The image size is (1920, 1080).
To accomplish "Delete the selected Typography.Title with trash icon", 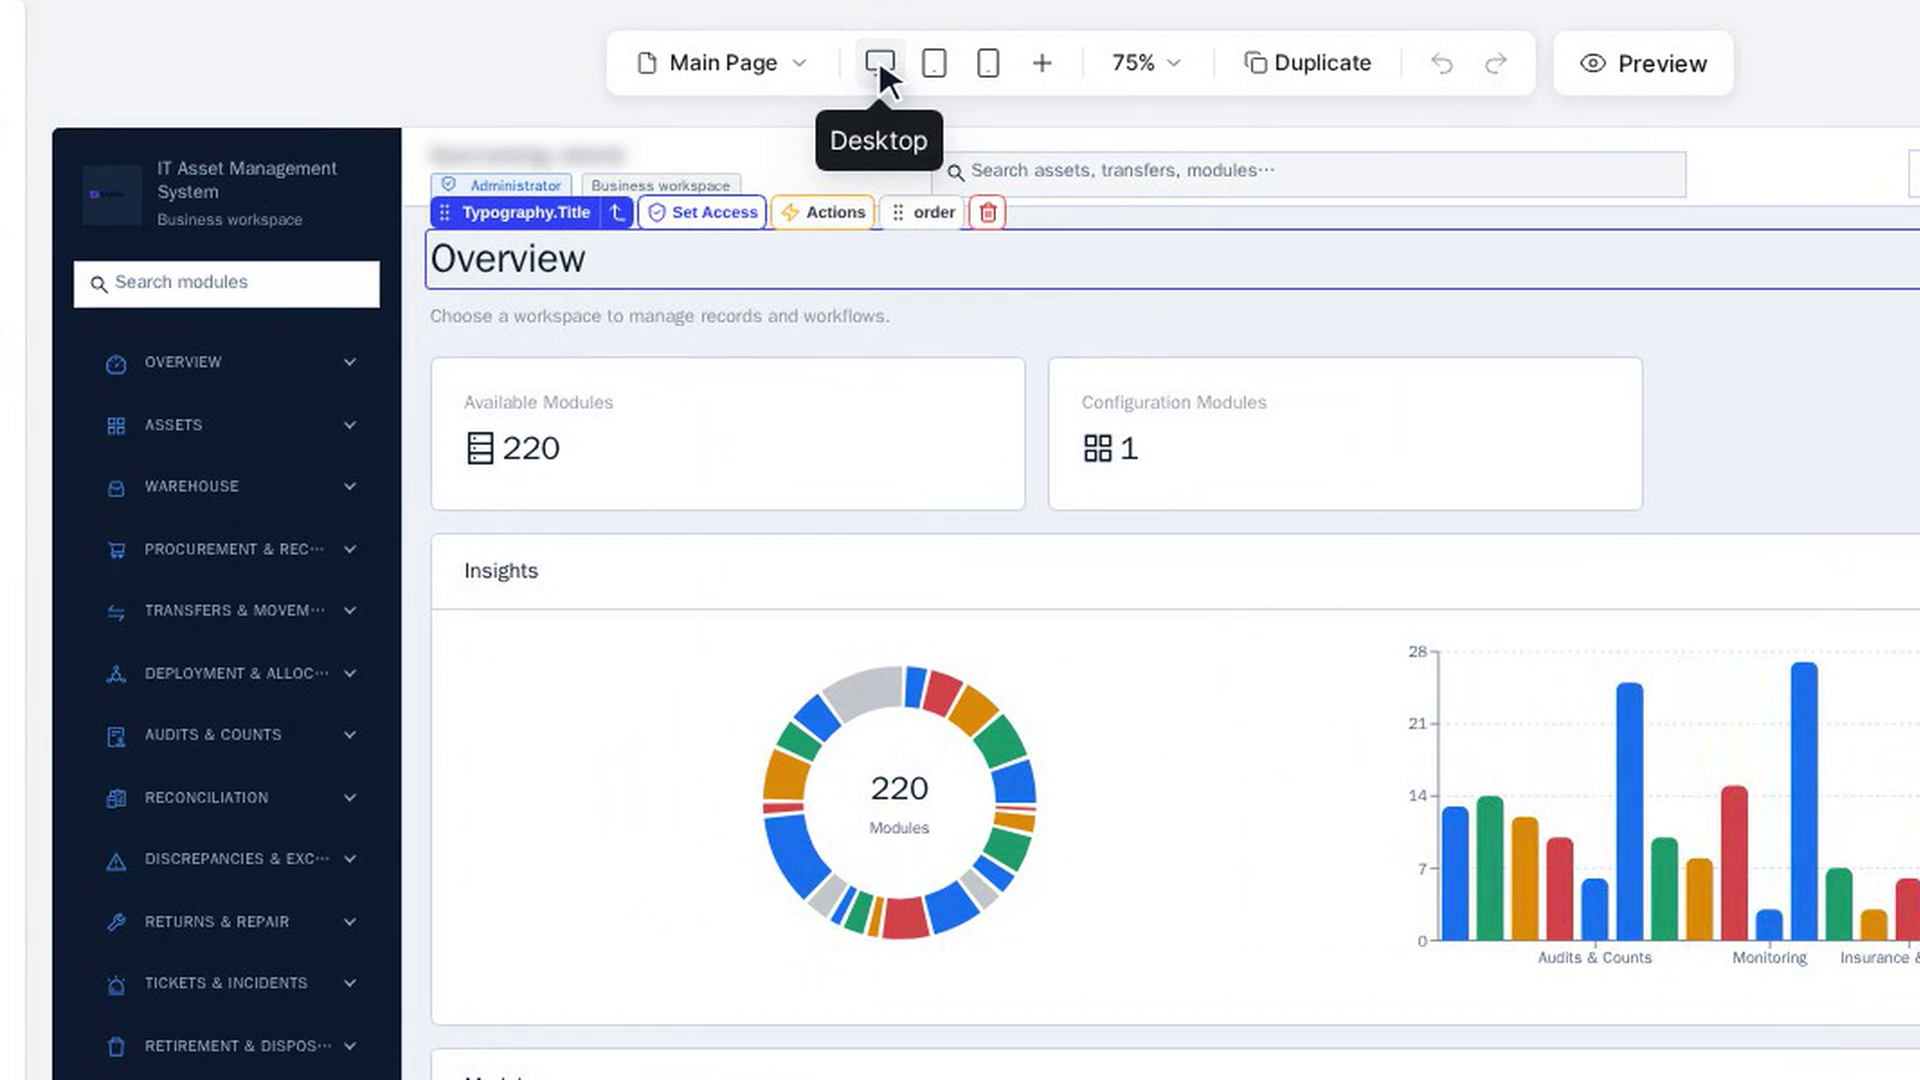I will click(x=987, y=212).
